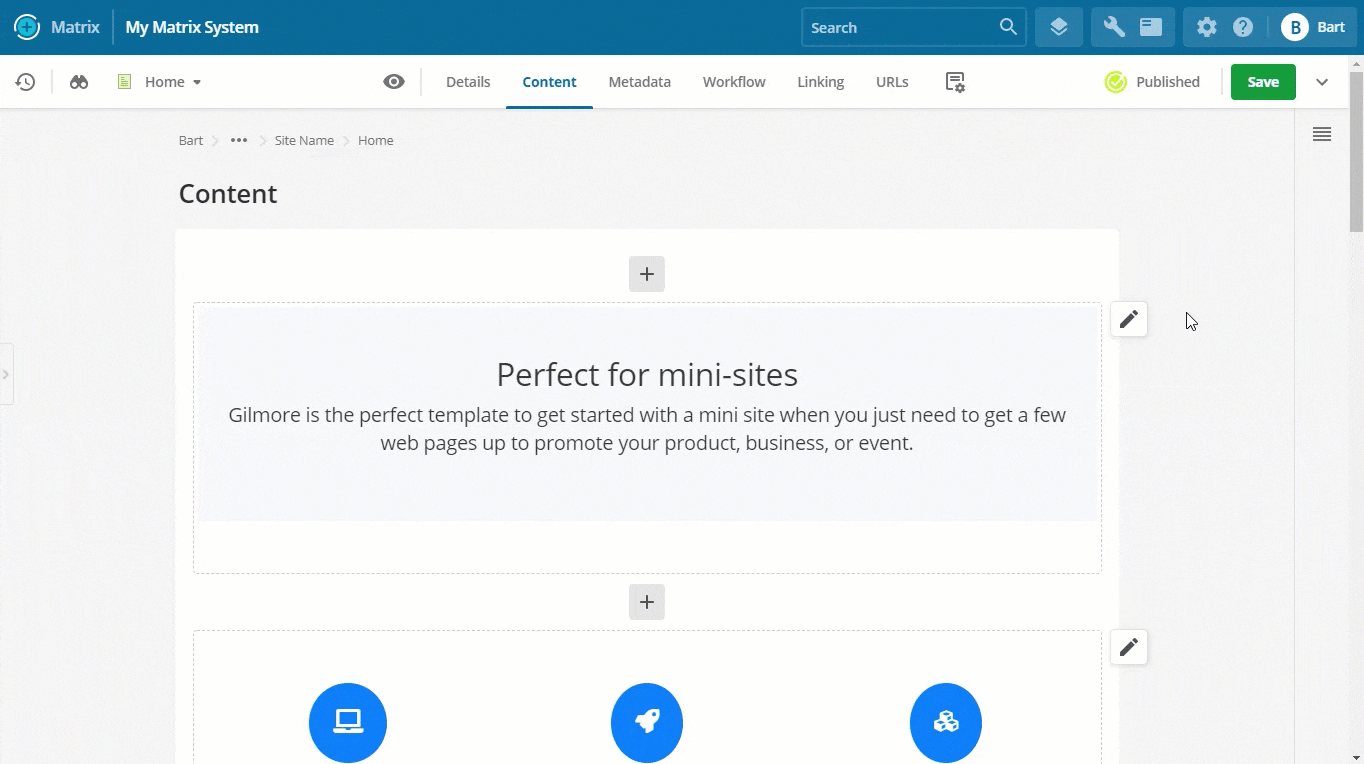Add a component above the mini-sites block
Screen dimensions: 1364x764
[x=647, y=274]
